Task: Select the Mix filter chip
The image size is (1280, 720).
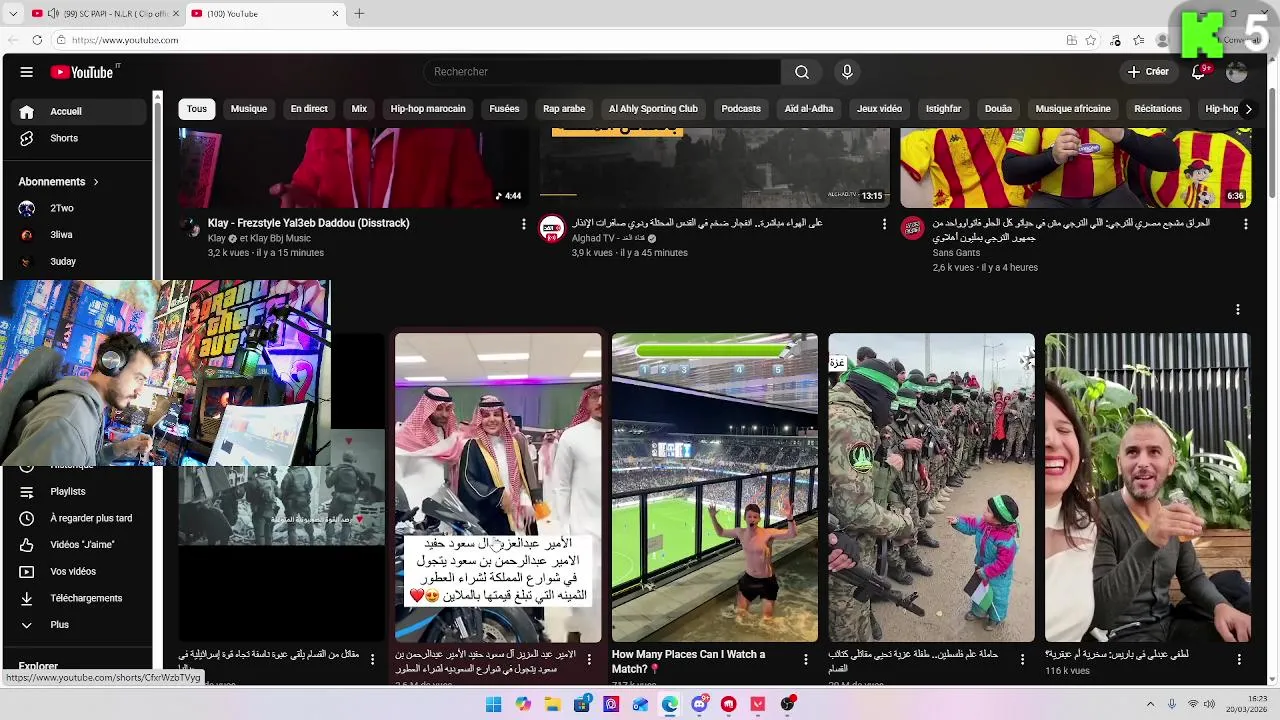Action: [359, 109]
